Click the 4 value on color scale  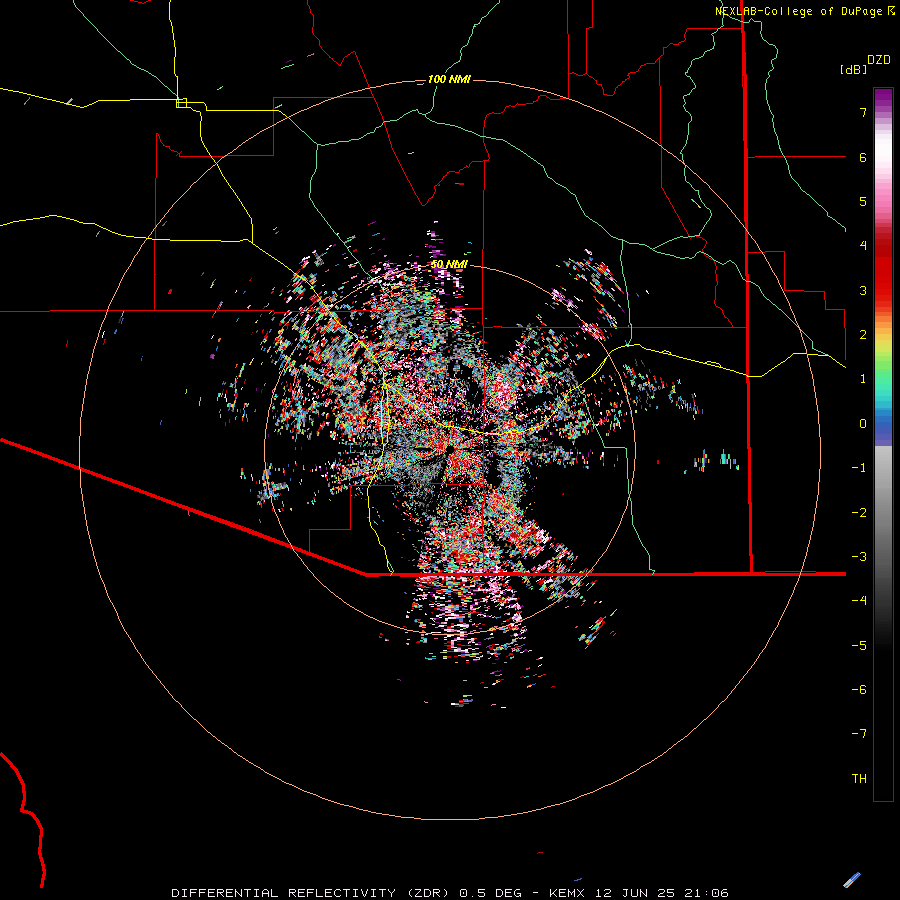[x=863, y=246]
